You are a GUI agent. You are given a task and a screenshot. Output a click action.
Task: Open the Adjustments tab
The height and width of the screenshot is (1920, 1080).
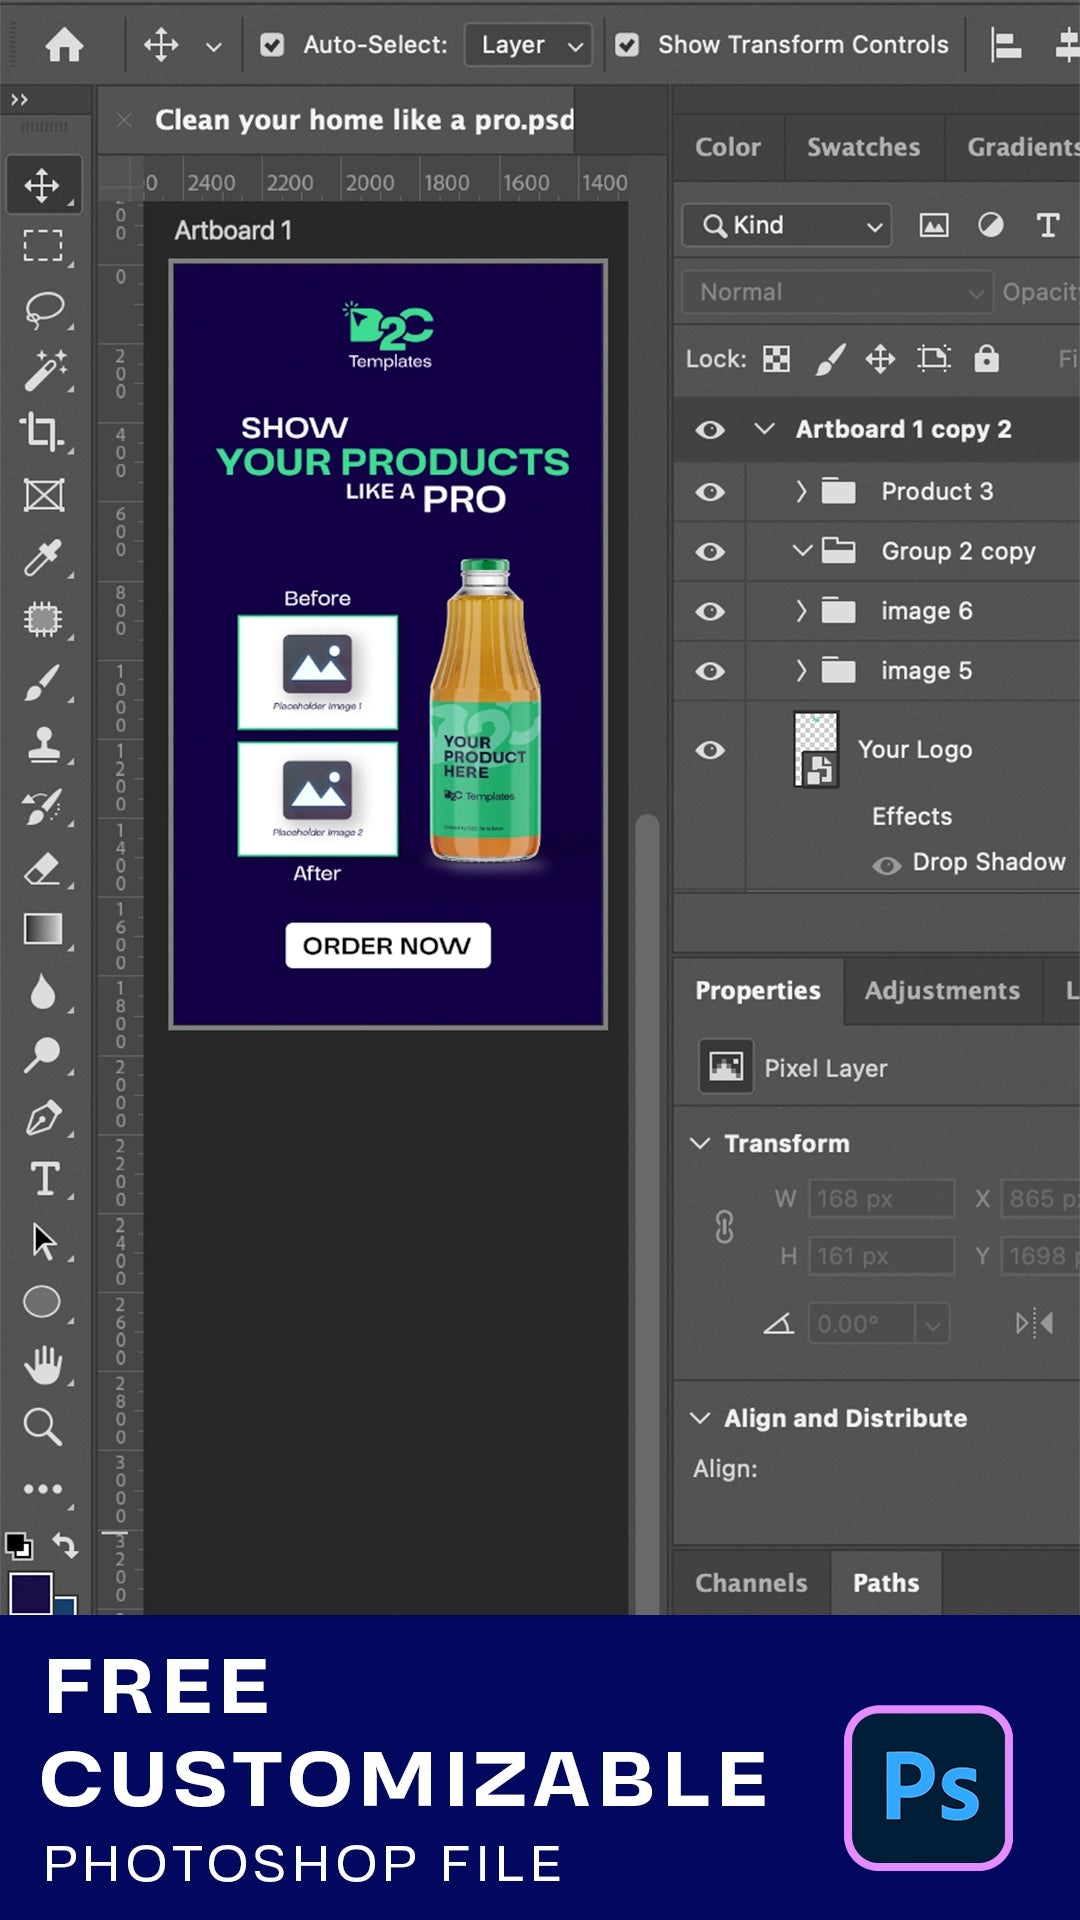coord(942,991)
